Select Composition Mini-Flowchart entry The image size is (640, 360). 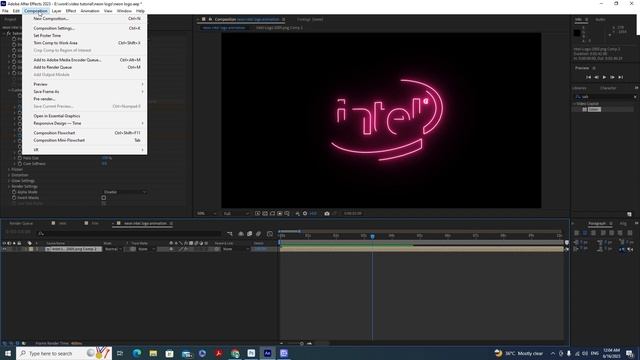coord(59,140)
